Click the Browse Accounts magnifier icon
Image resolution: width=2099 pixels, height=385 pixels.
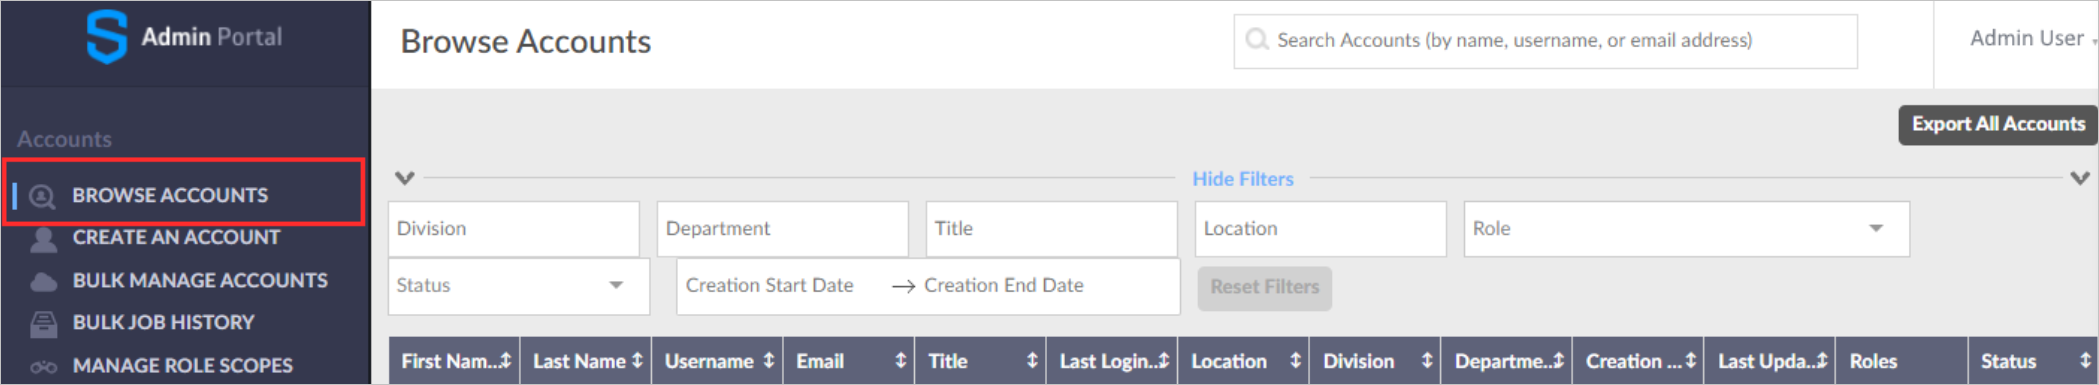pyautogui.click(x=42, y=196)
